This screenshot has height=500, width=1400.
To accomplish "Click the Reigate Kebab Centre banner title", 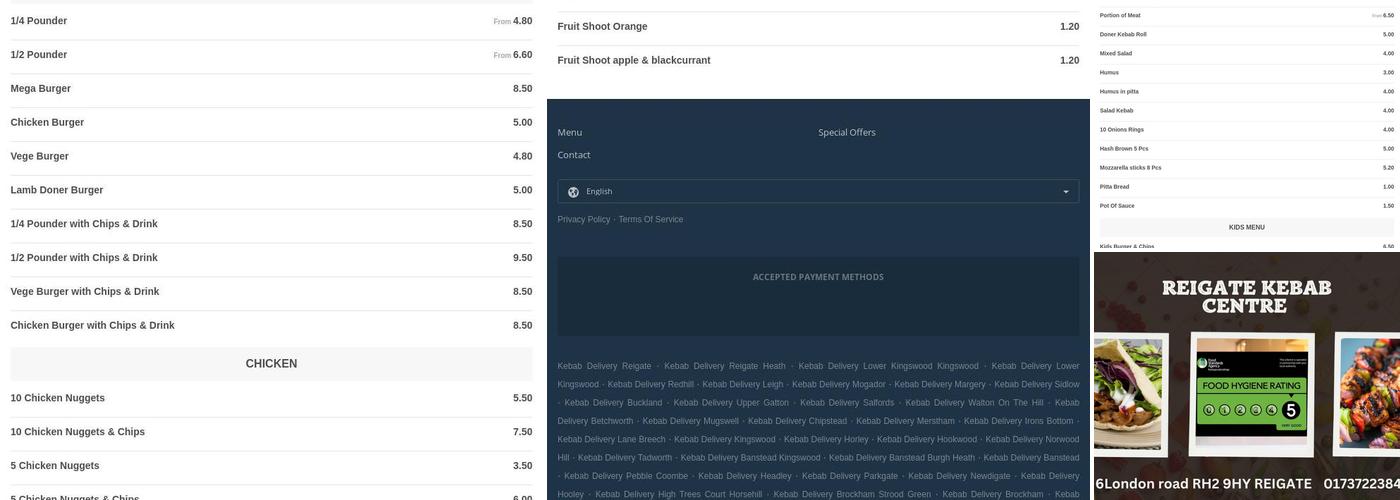I will pos(1246,297).
